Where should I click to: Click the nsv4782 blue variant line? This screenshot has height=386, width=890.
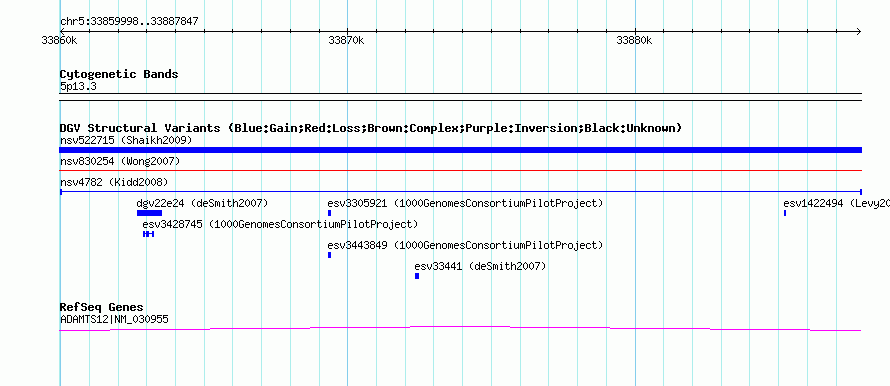[460, 192]
